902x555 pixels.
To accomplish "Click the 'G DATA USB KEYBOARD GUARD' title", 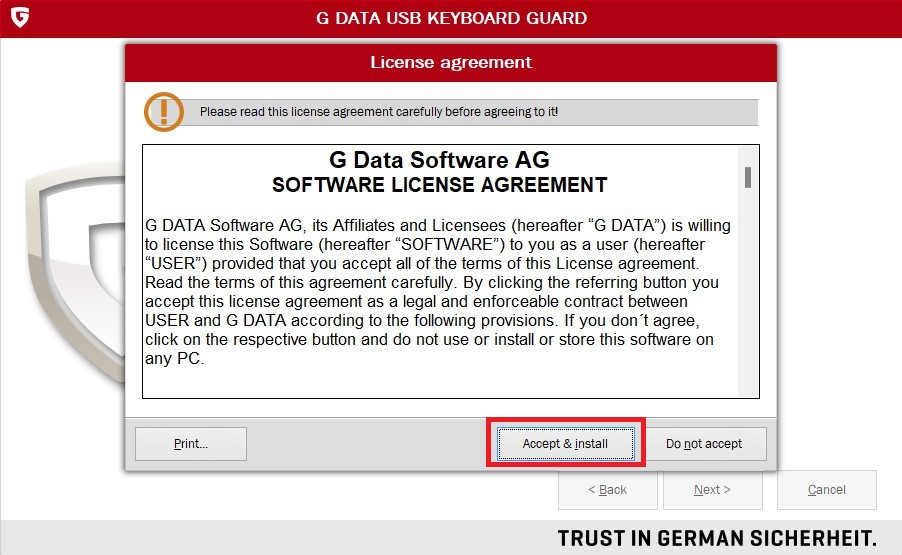I will click(x=452, y=18).
